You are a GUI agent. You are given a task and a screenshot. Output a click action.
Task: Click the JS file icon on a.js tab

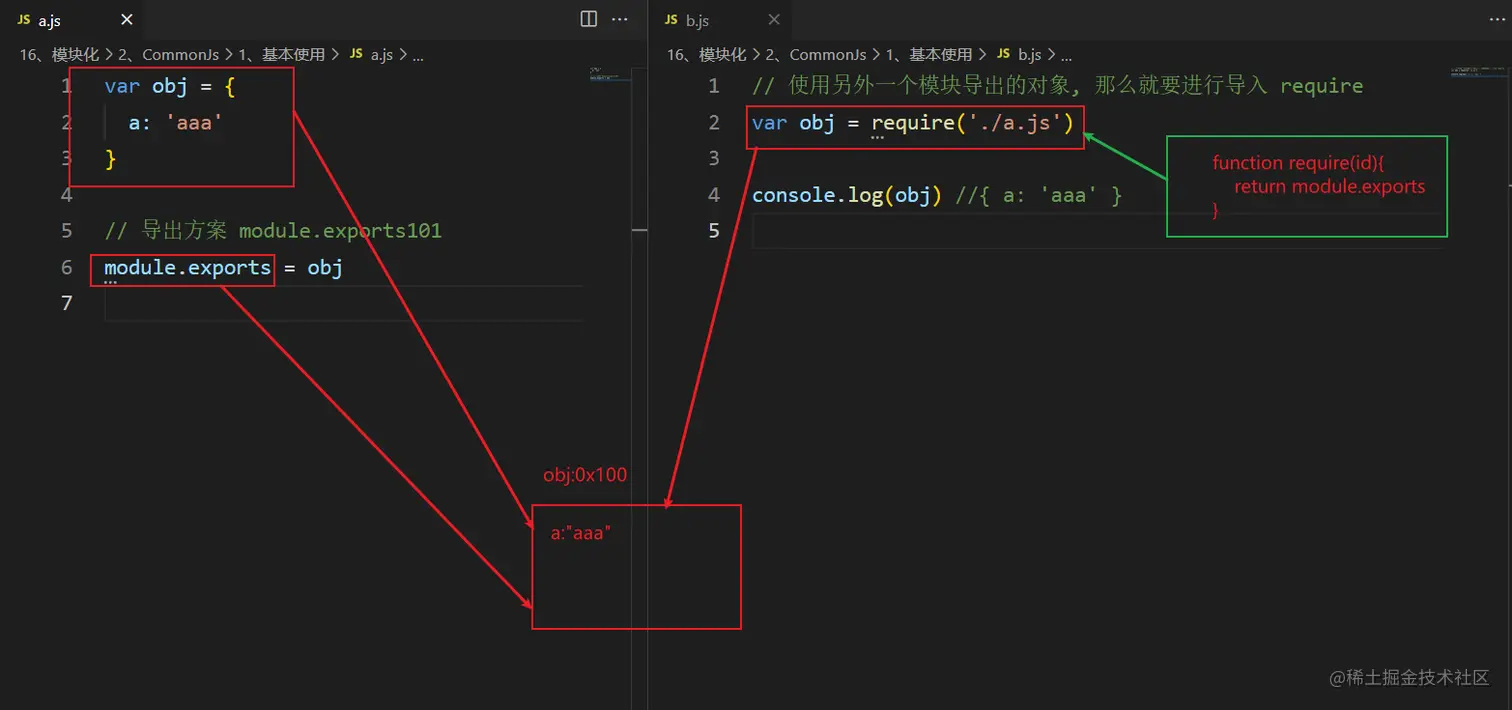[x=24, y=19]
